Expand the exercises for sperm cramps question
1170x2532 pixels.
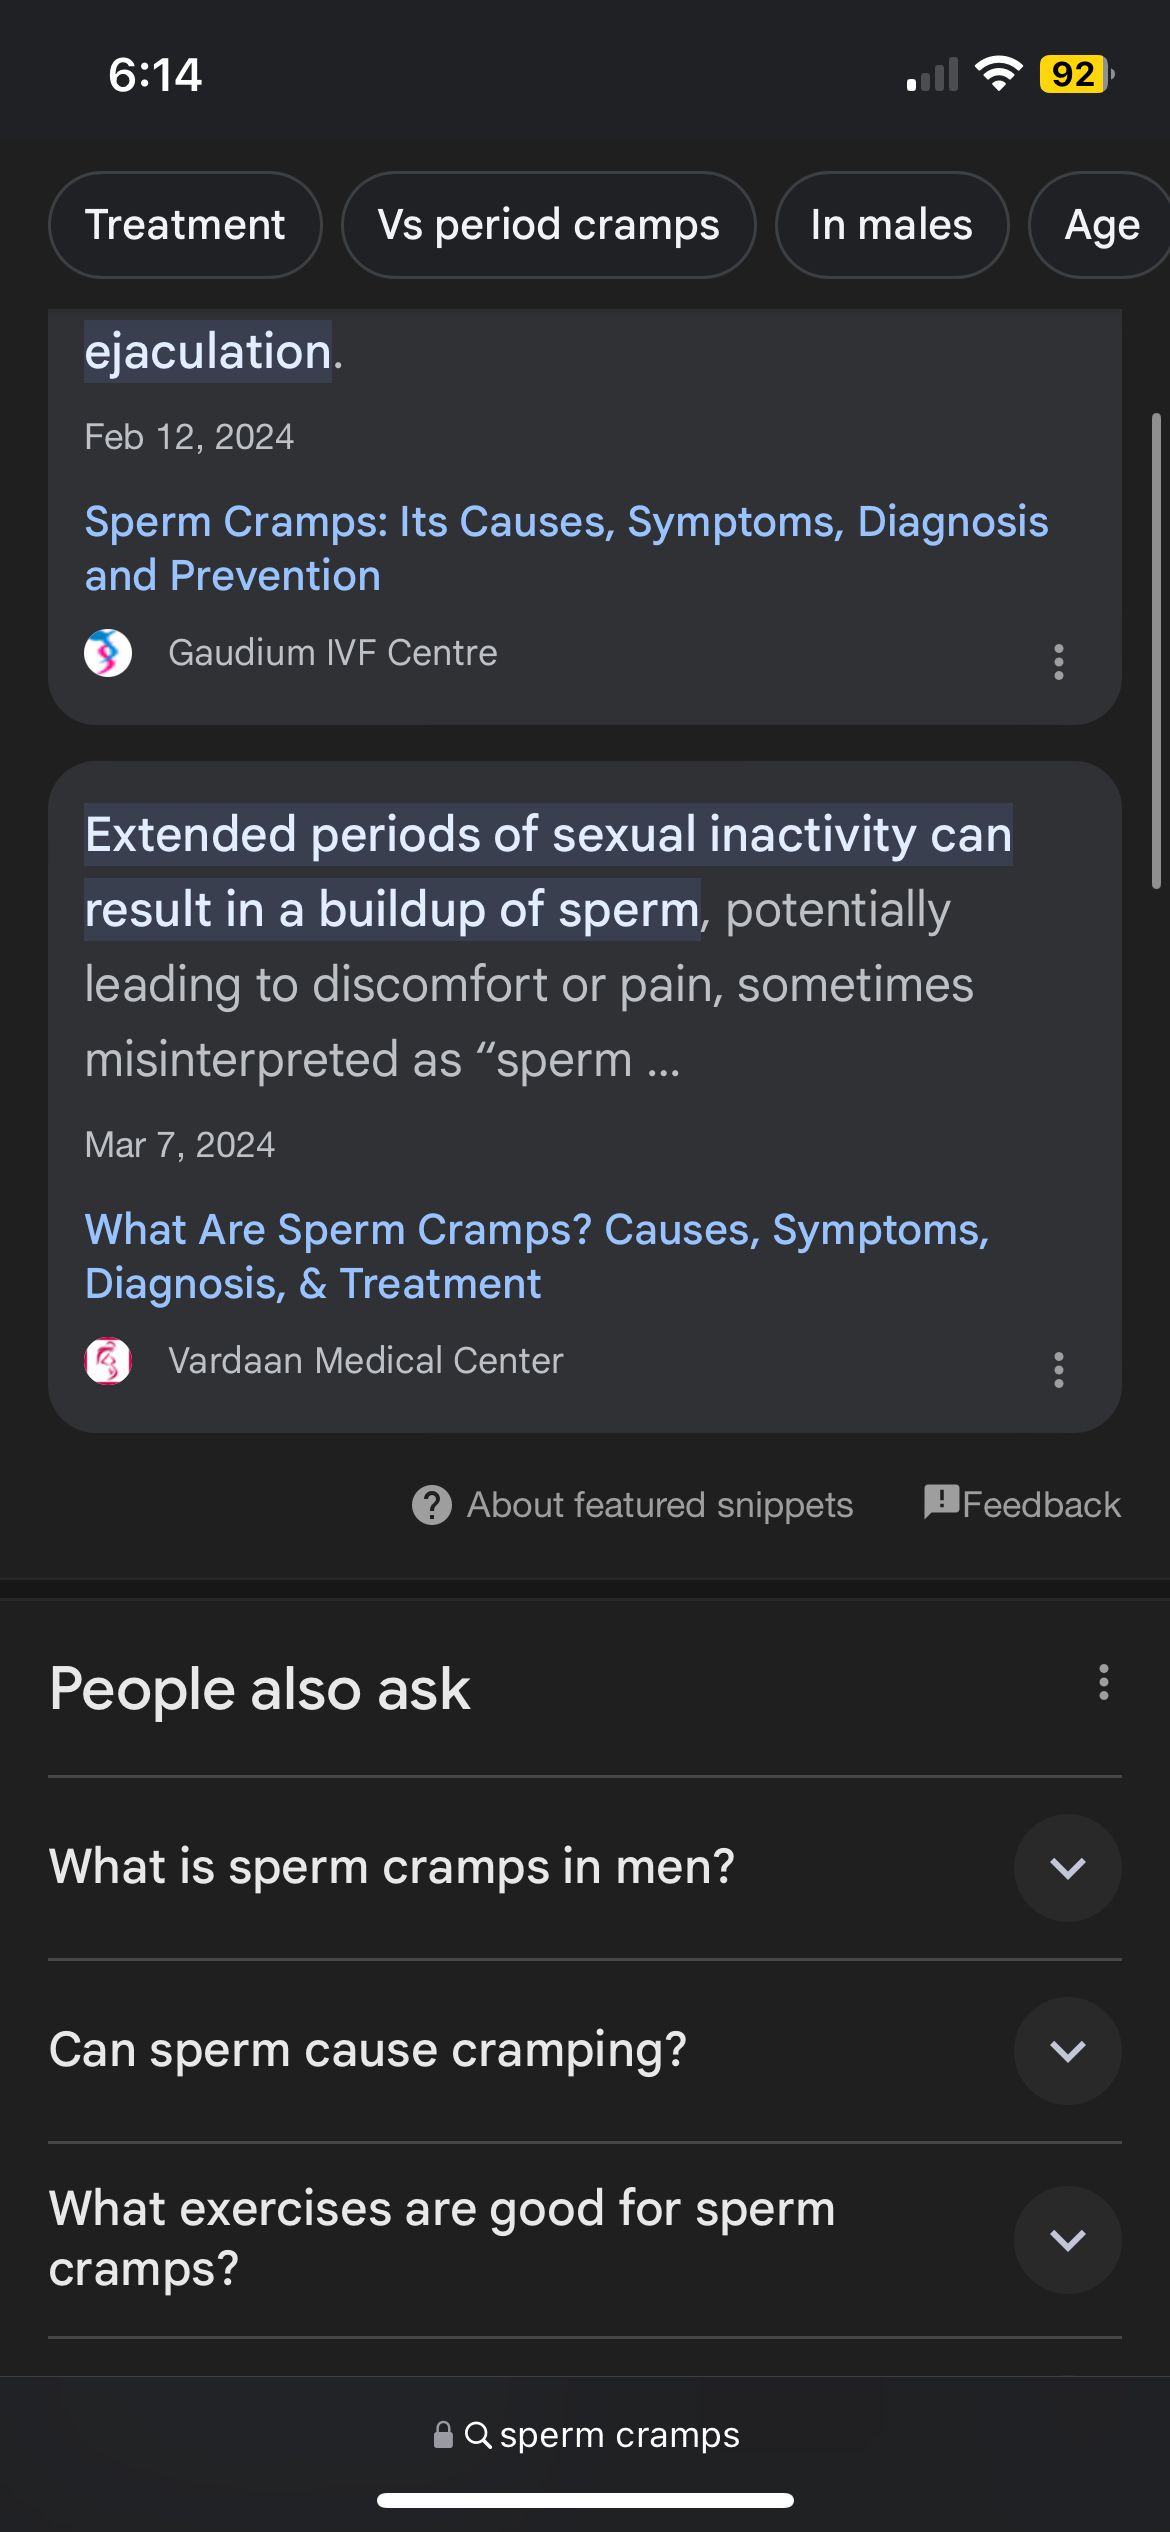[x=1067, y=2239]
